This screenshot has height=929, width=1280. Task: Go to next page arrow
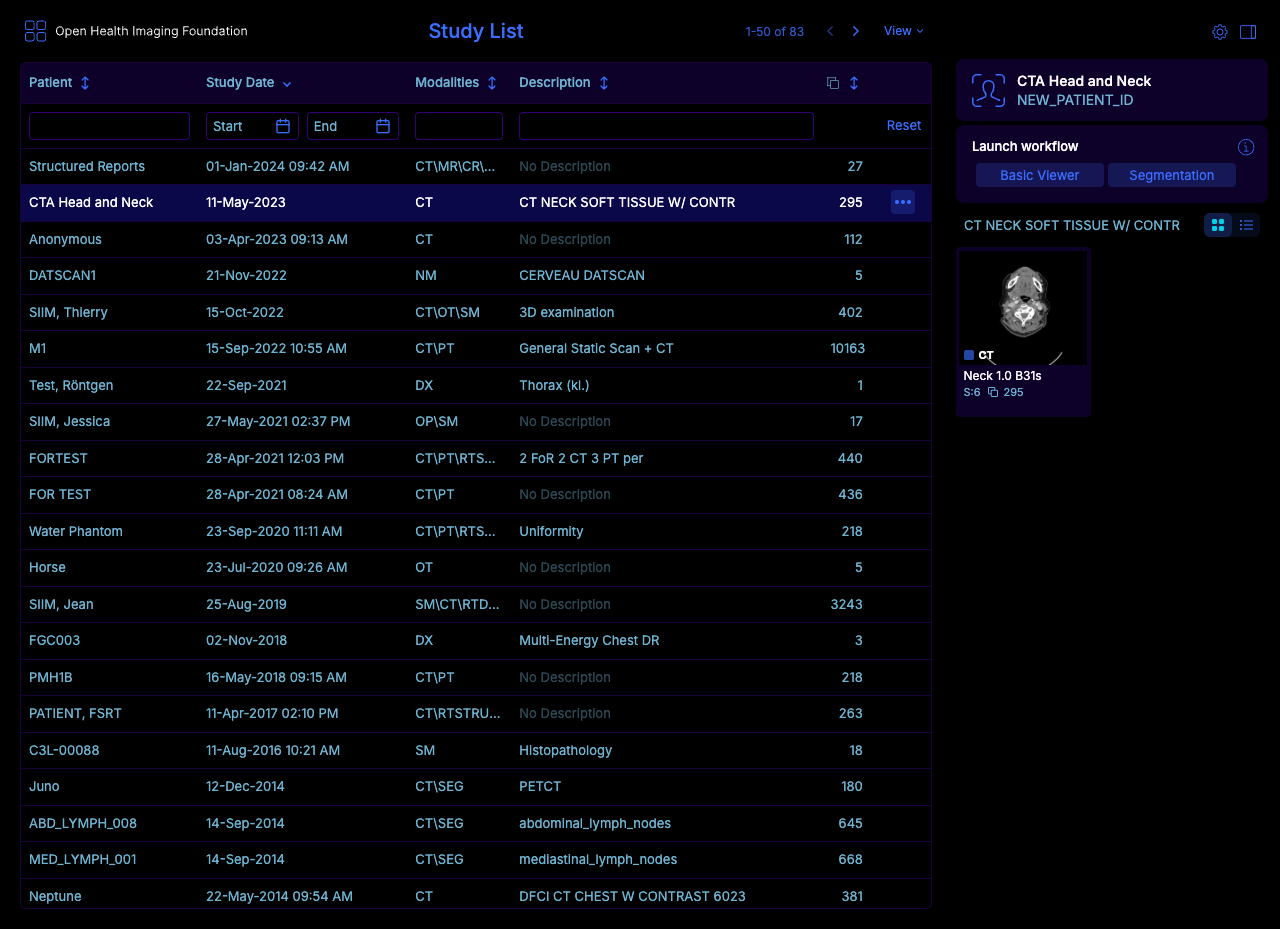click(x=856, y=31)
